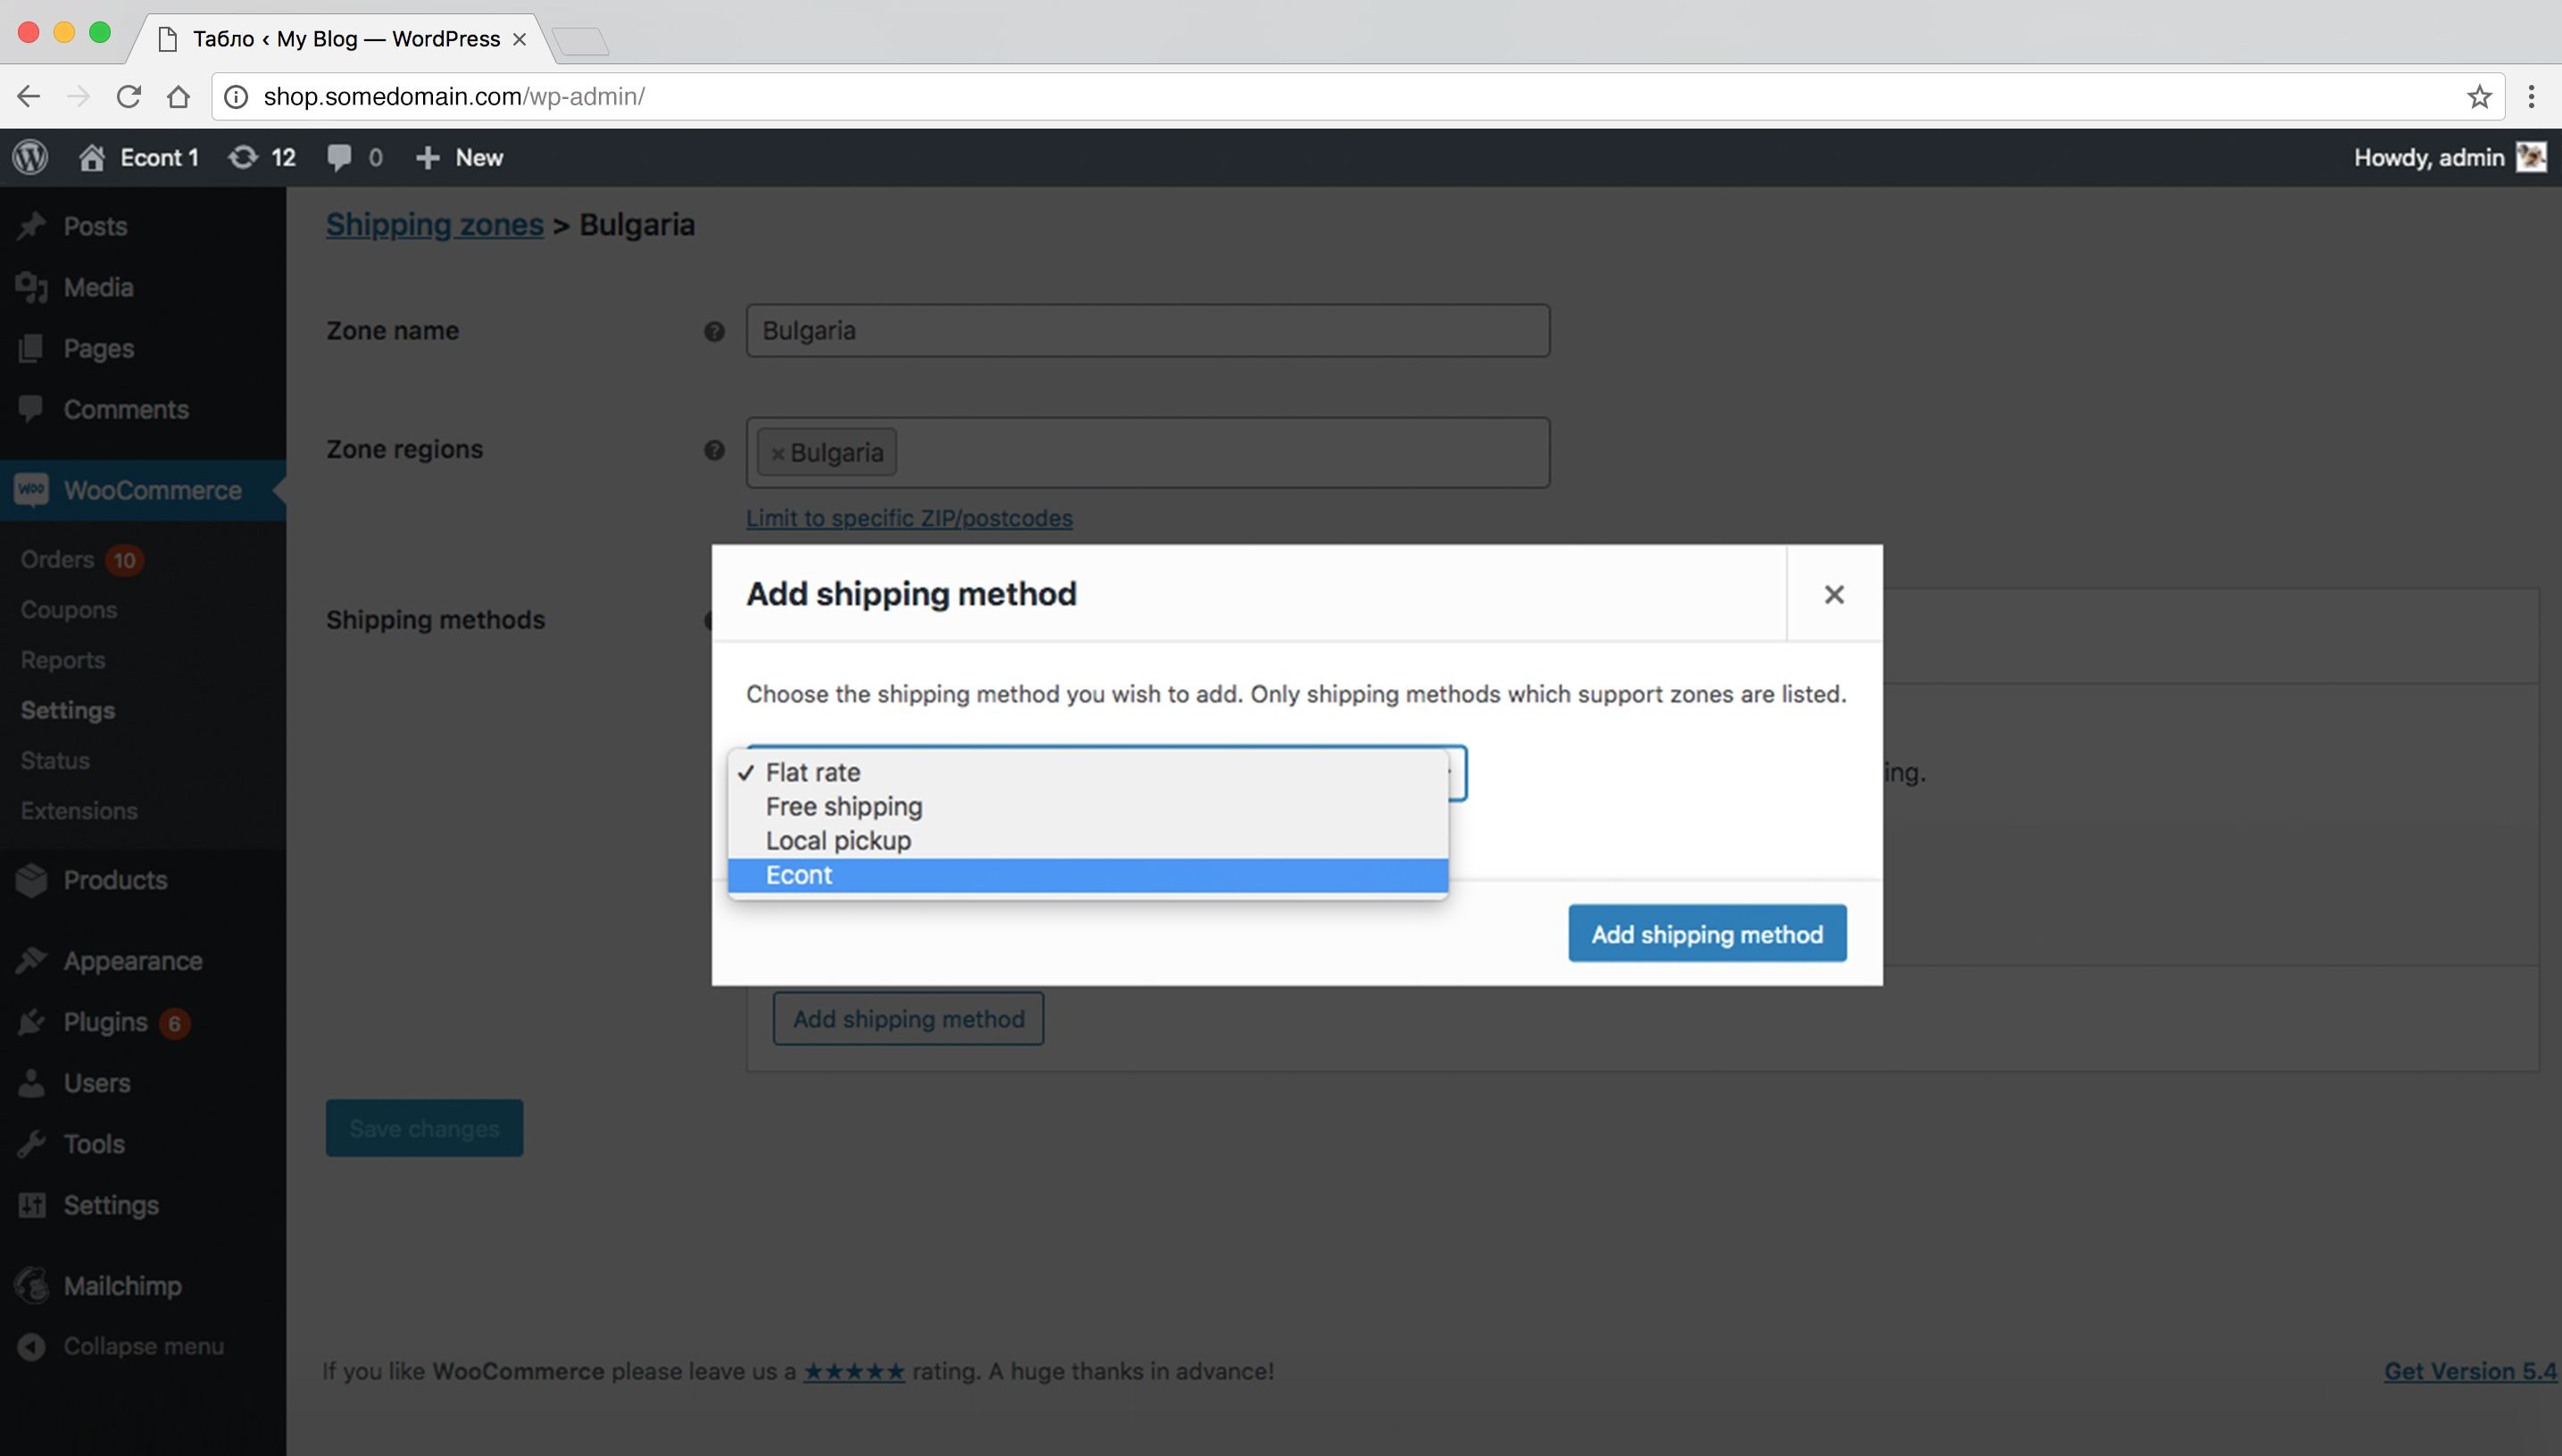Image resolution: width=2562 pixels, height=1456 pixels.
Task: Click the Zone name input field
Action: 1148,330
